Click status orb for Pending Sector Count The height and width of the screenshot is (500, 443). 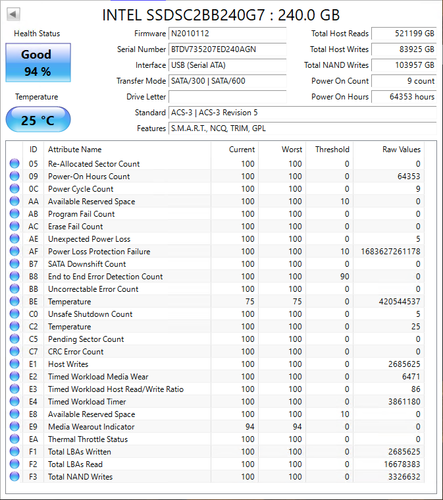[14, 339]
